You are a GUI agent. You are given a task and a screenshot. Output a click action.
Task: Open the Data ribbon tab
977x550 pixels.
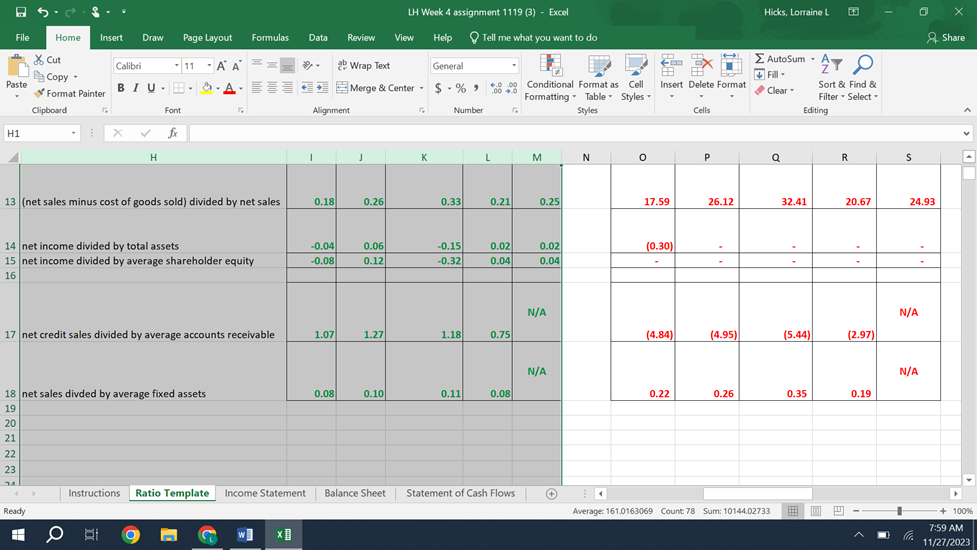point(318,37)
